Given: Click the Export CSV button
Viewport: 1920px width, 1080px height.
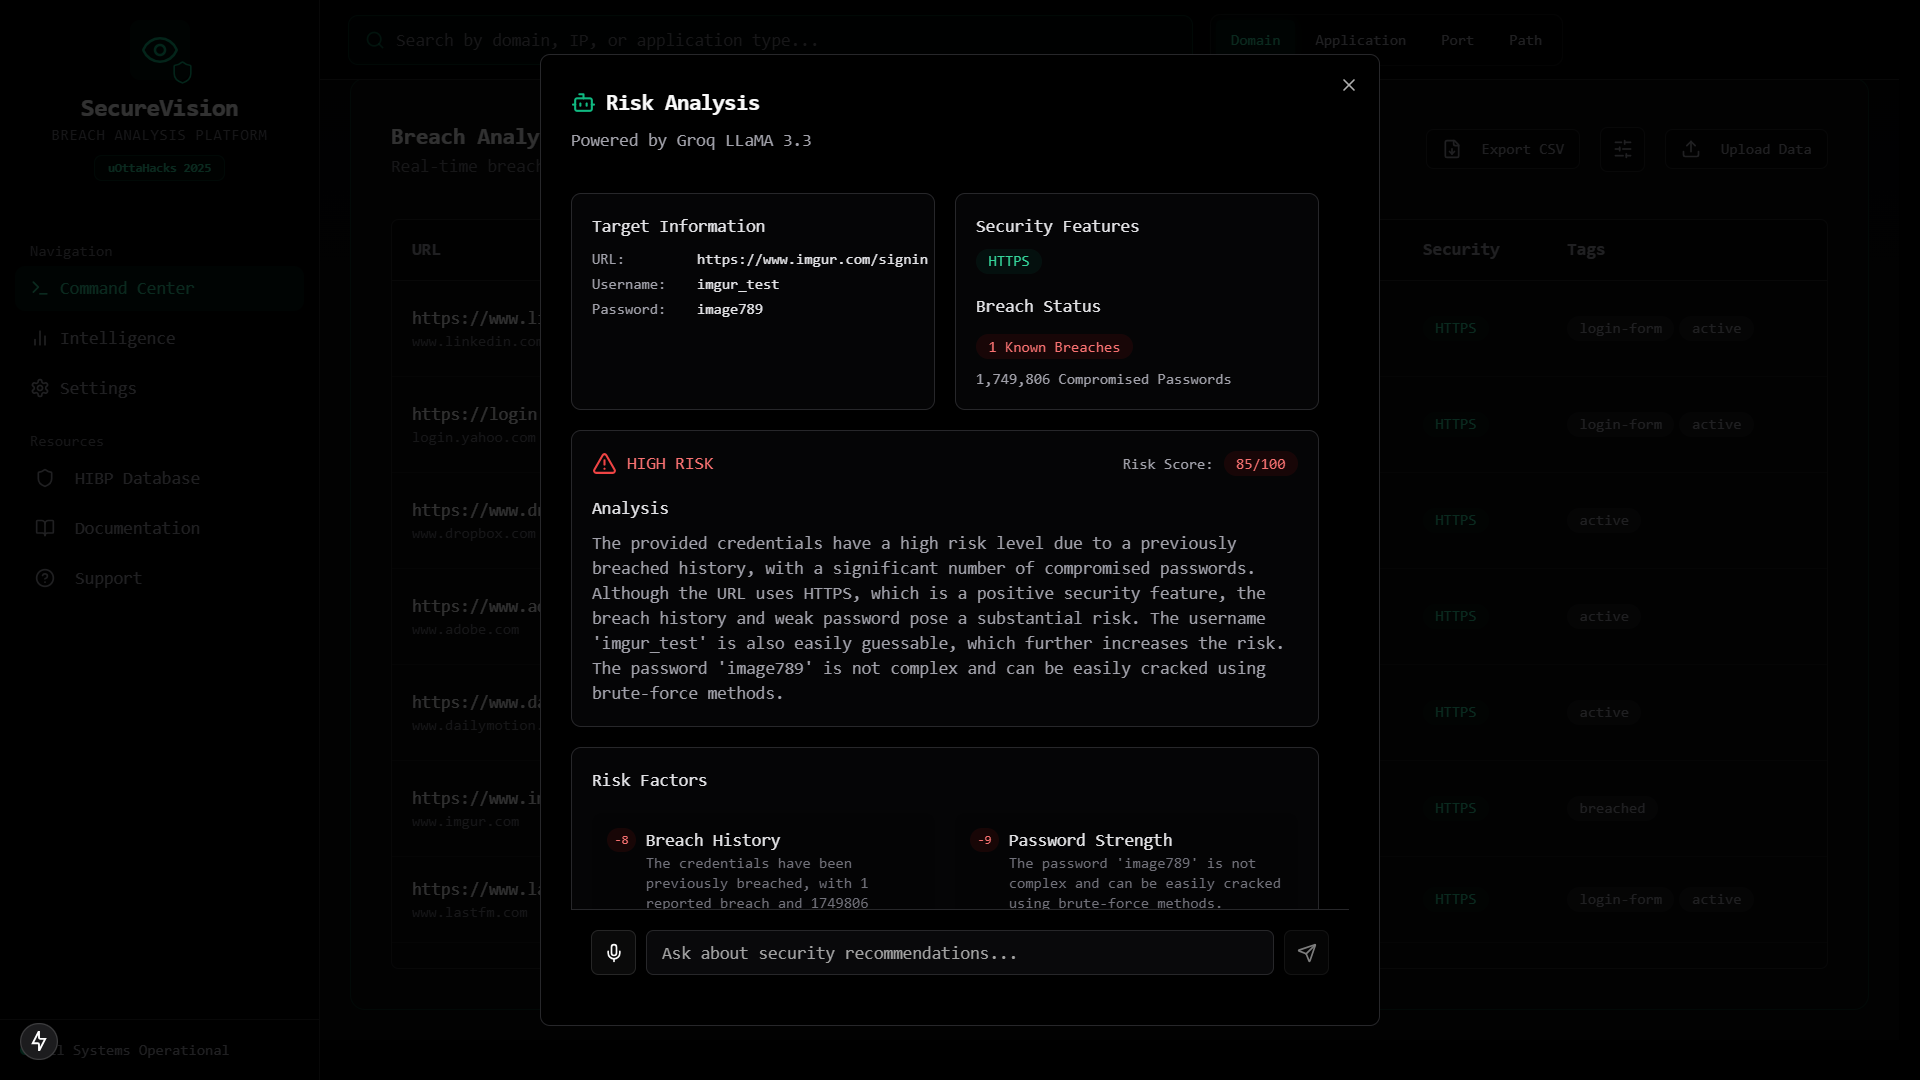Looking at the screenshot, I should [x=1503, y=149].
